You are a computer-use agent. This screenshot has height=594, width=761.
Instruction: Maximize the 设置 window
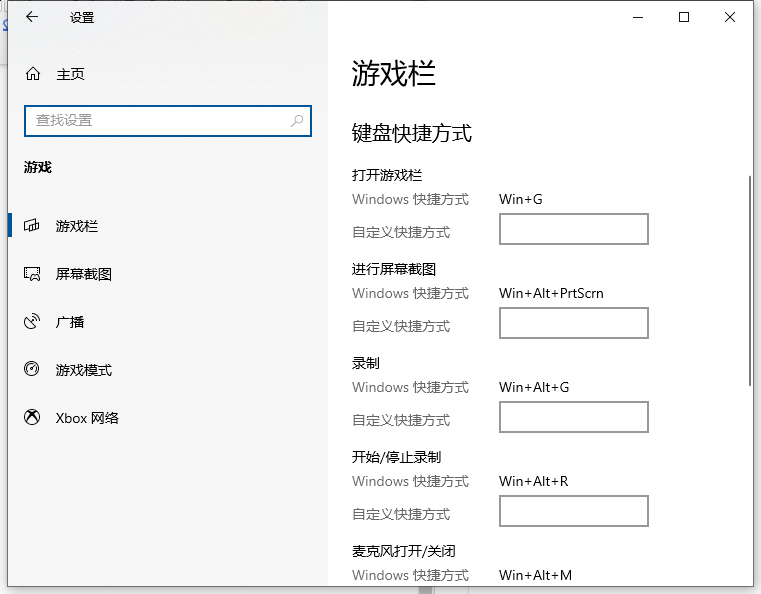684,17
